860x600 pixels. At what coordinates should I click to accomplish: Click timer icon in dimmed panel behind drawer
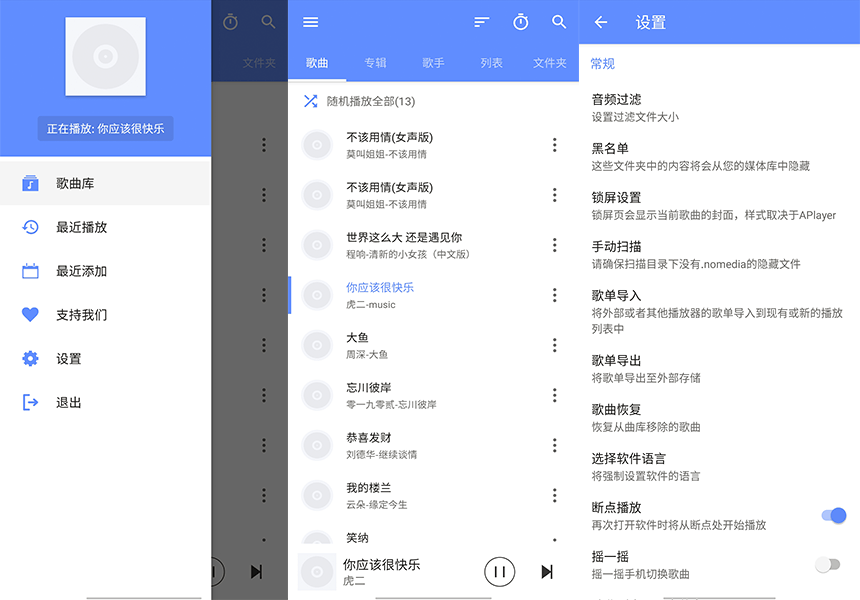coord(230,22)
